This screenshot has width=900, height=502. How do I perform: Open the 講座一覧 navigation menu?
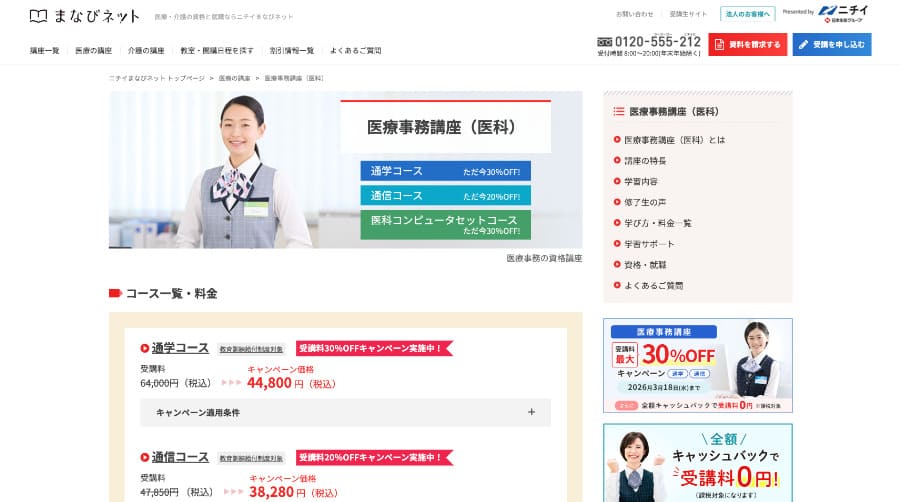pos(44,50)
